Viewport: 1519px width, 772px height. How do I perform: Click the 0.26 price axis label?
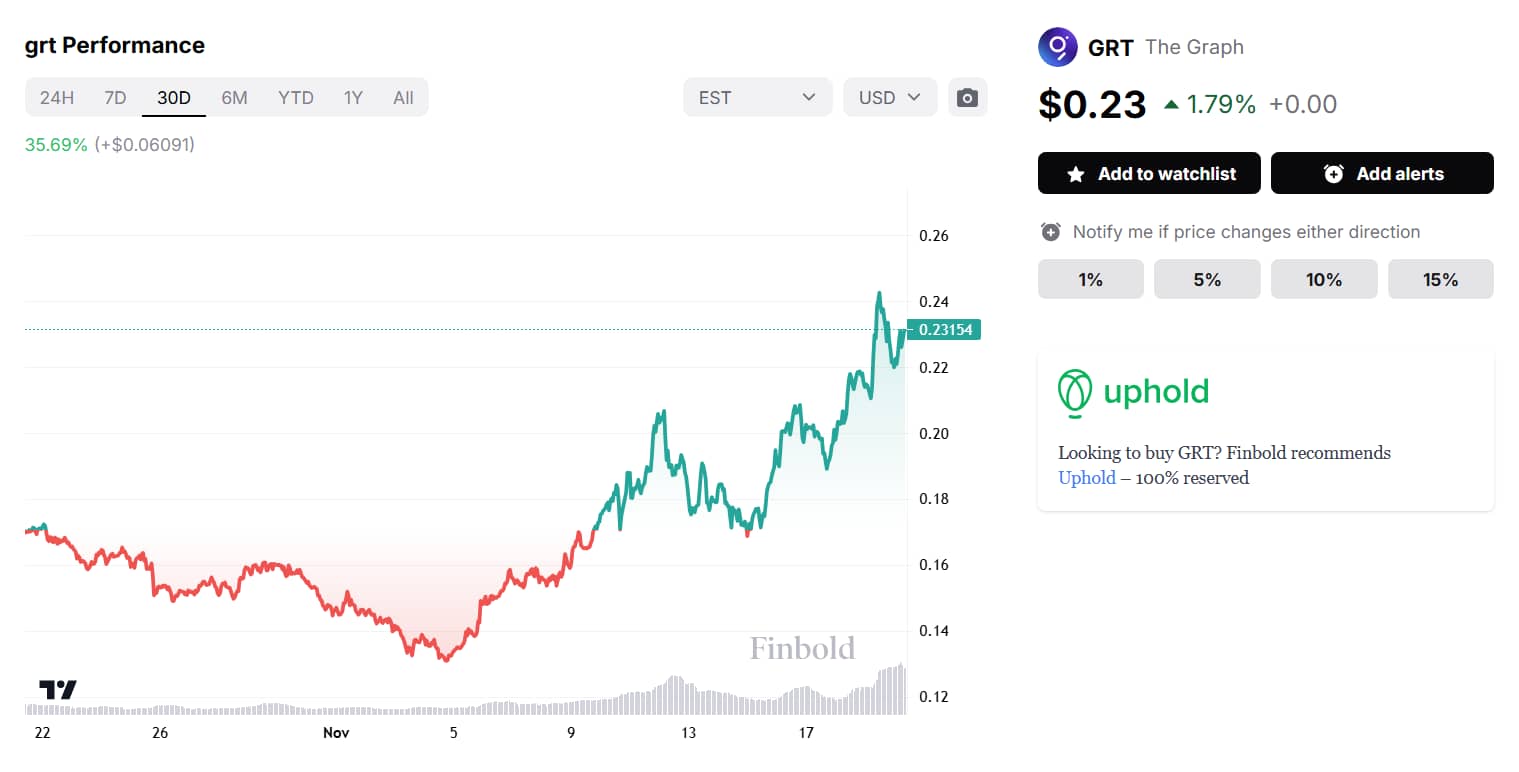coord(933,236)
